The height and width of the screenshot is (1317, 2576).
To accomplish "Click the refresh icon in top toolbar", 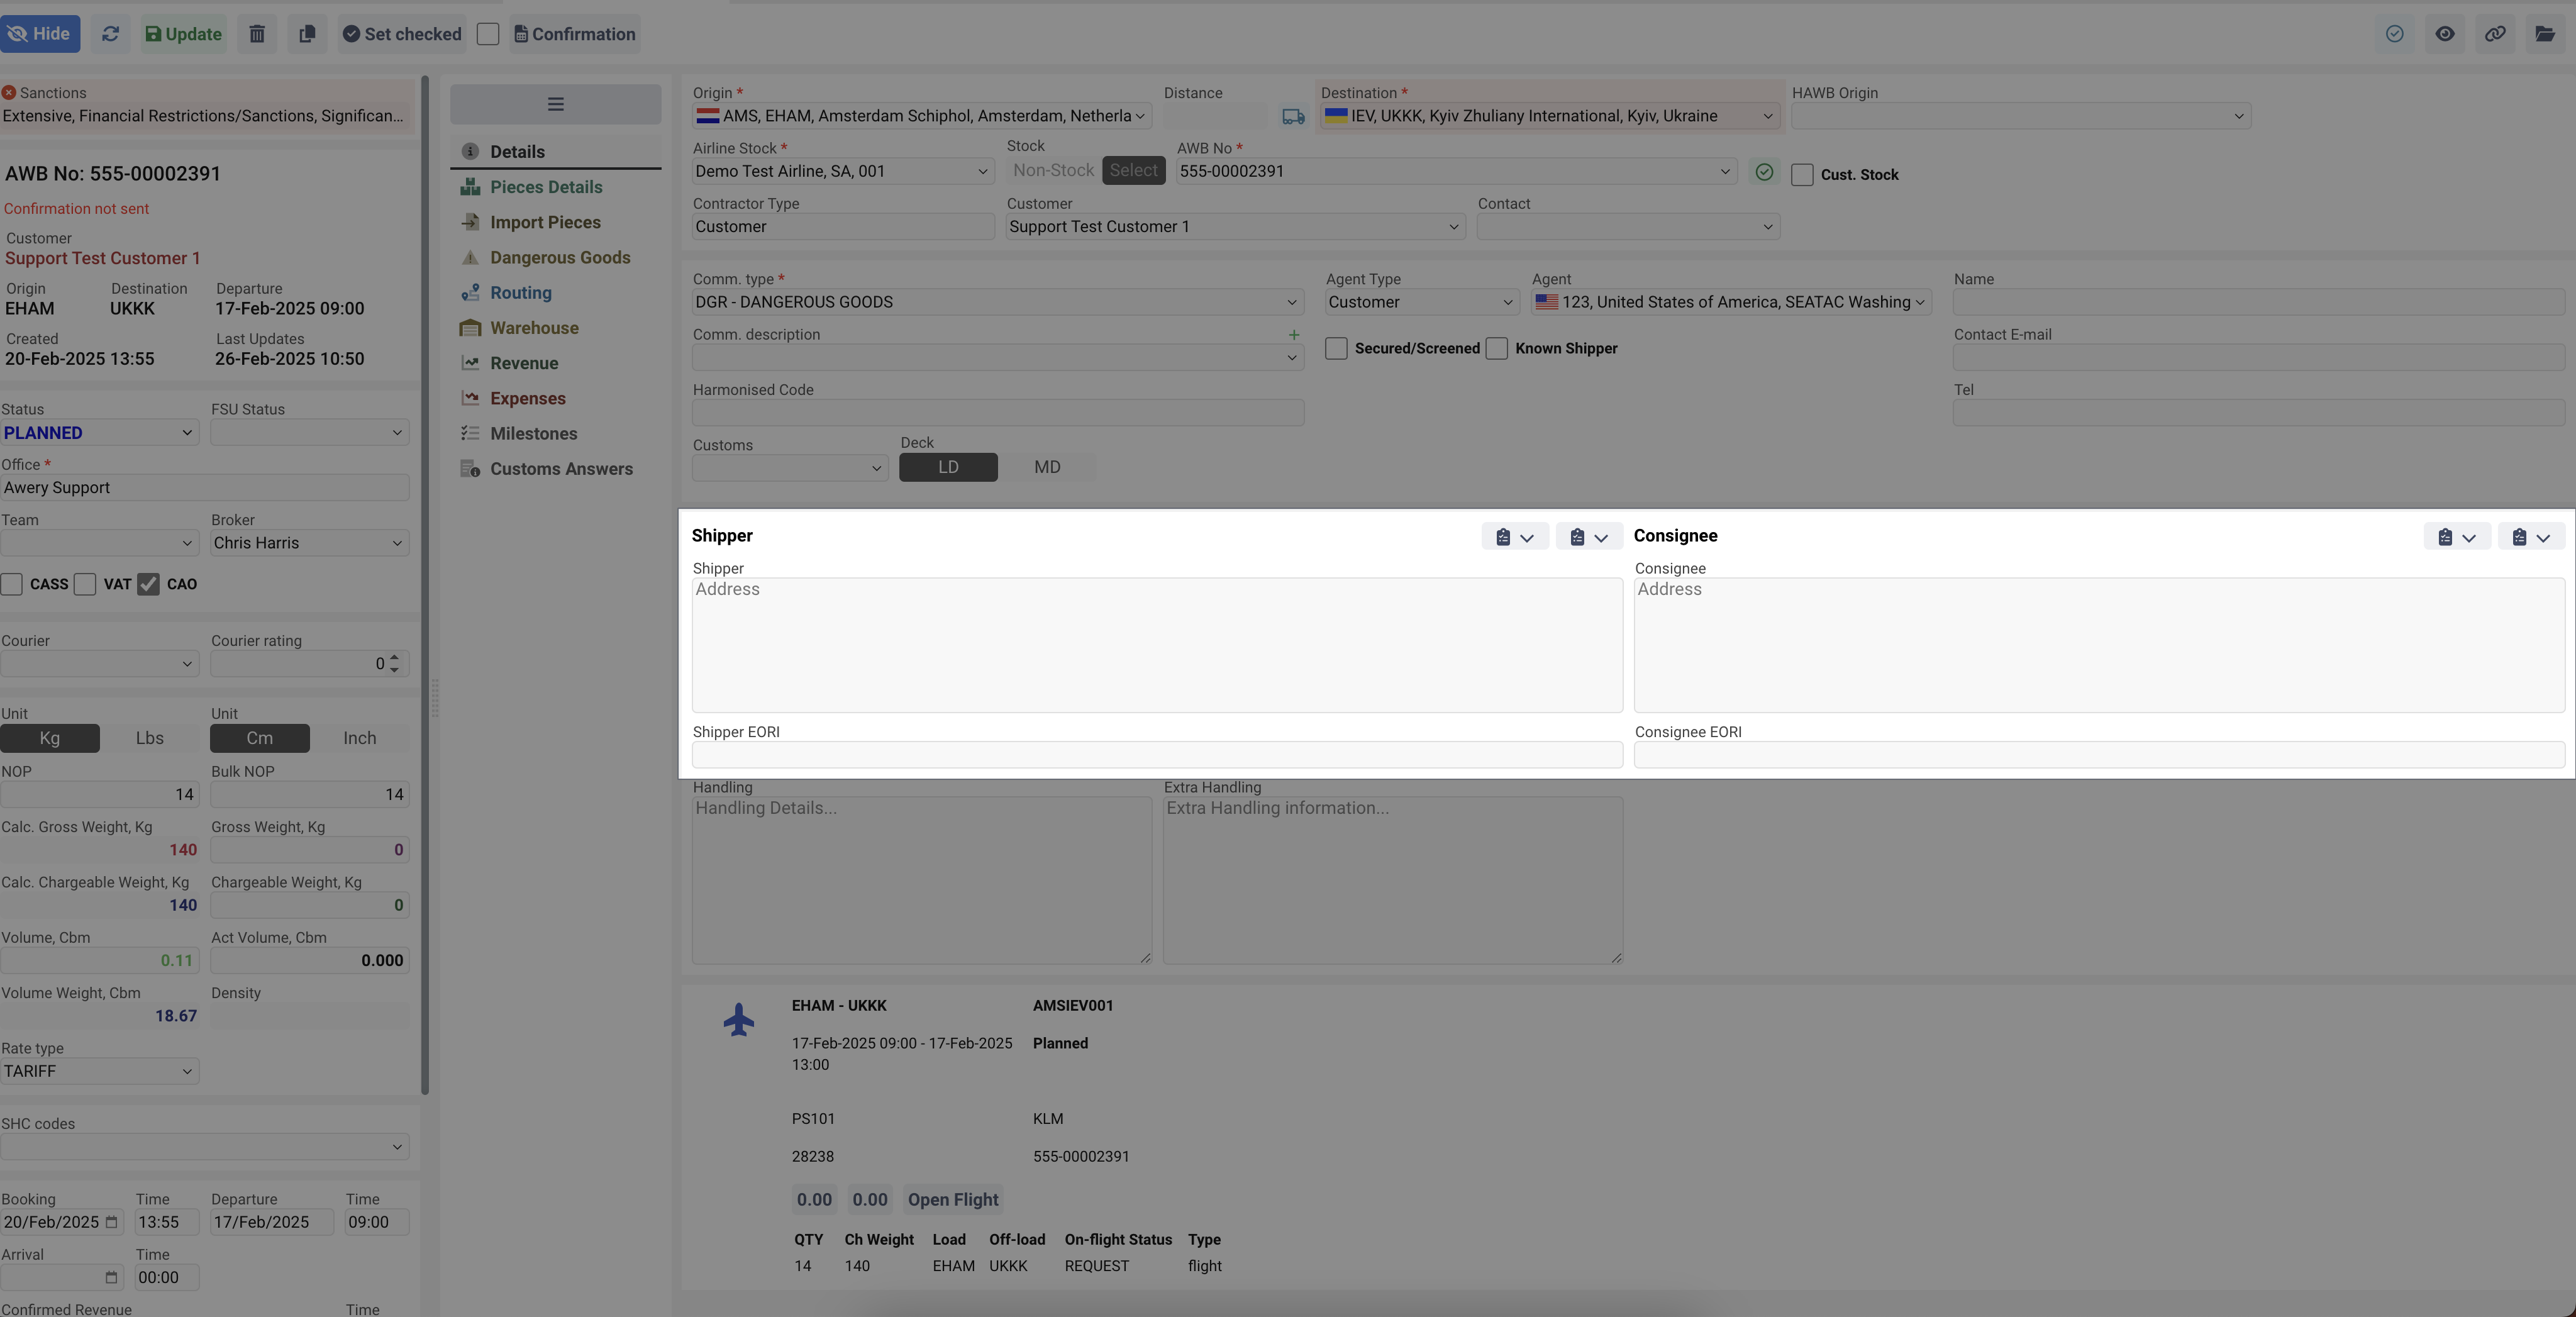I will pos(110,34).
